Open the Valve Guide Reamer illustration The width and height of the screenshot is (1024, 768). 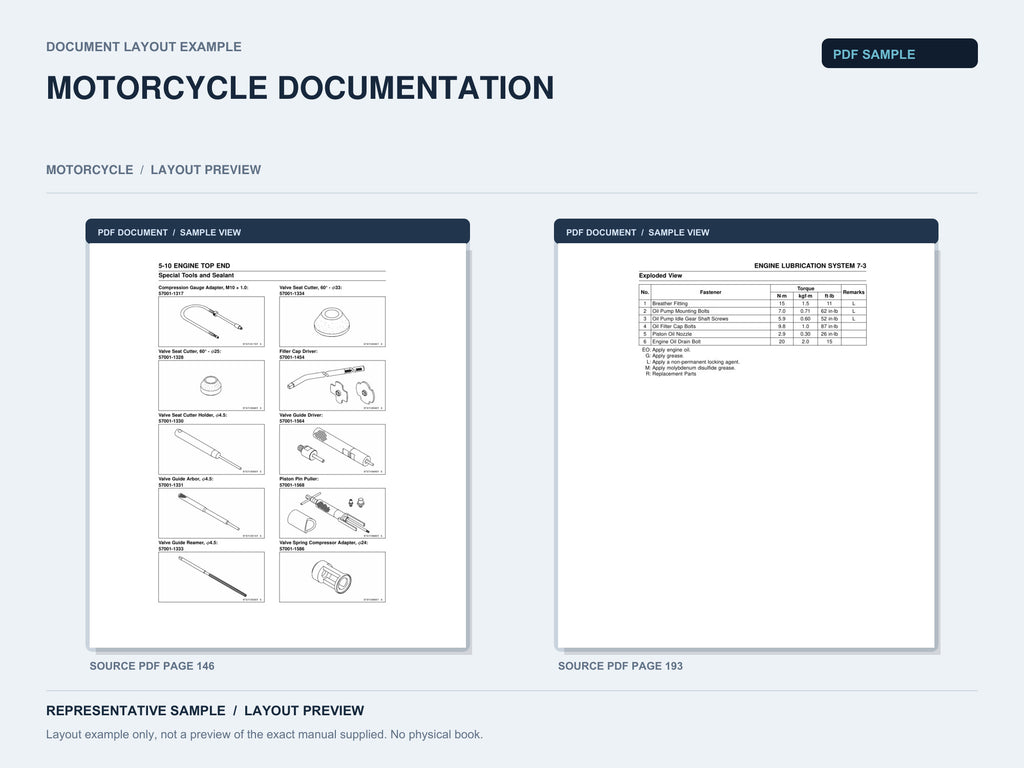[212, 577]
